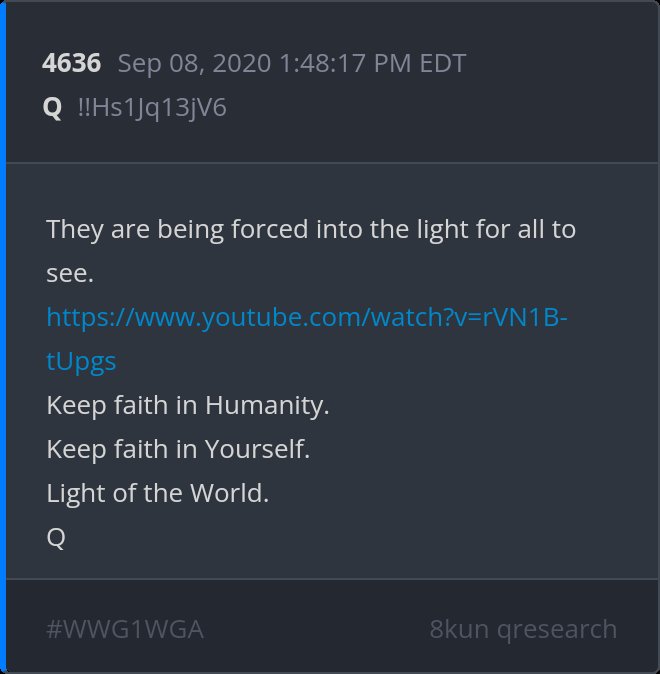The image size is (660, 674).
Task: Click the line 'Keep faith in Yourself.'
Action: pyautogui.click(x=178, y=450)
